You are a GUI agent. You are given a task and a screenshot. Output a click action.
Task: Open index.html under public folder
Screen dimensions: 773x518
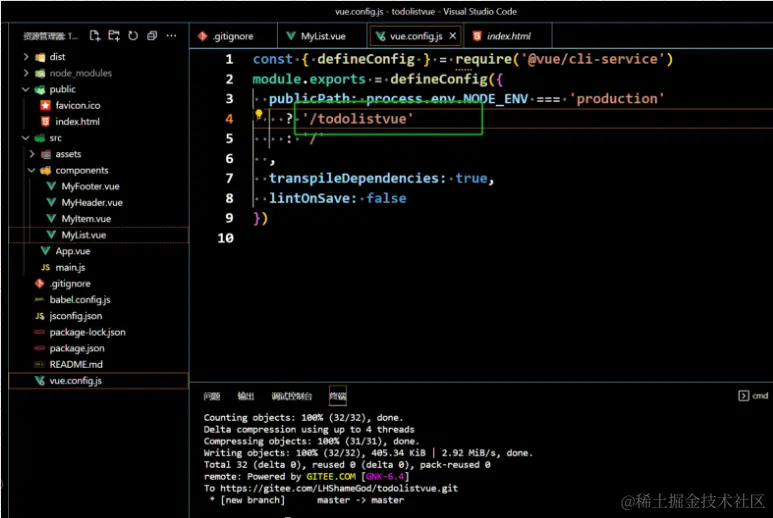(77, 121)
